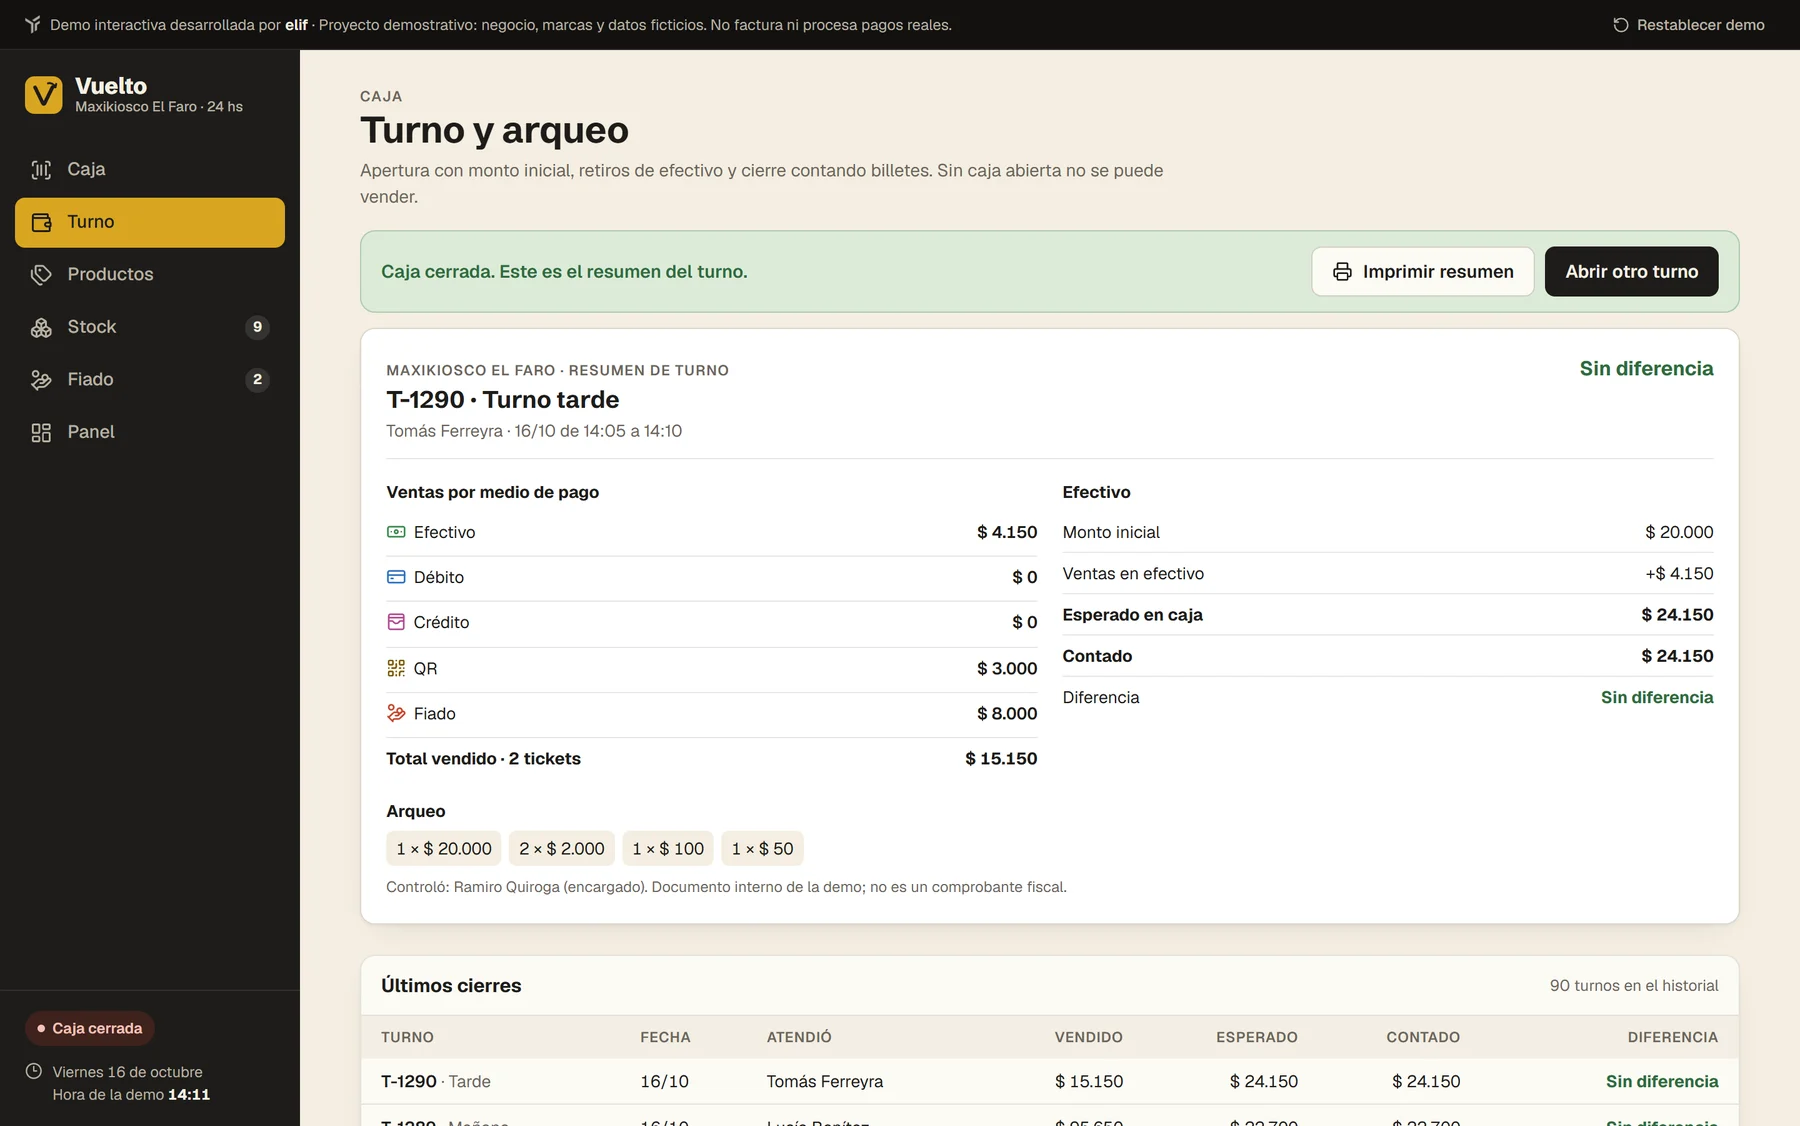This screenshot has width=1800, height=1126.
Task: Click the Débito card icon
Action: (x=396, y=577)
